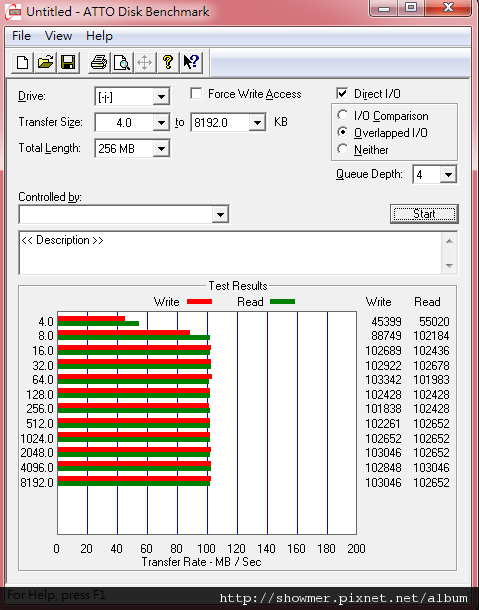Click inside the Description text box
479x610 pixels.
pyautogui.click(x=230, y=253)
